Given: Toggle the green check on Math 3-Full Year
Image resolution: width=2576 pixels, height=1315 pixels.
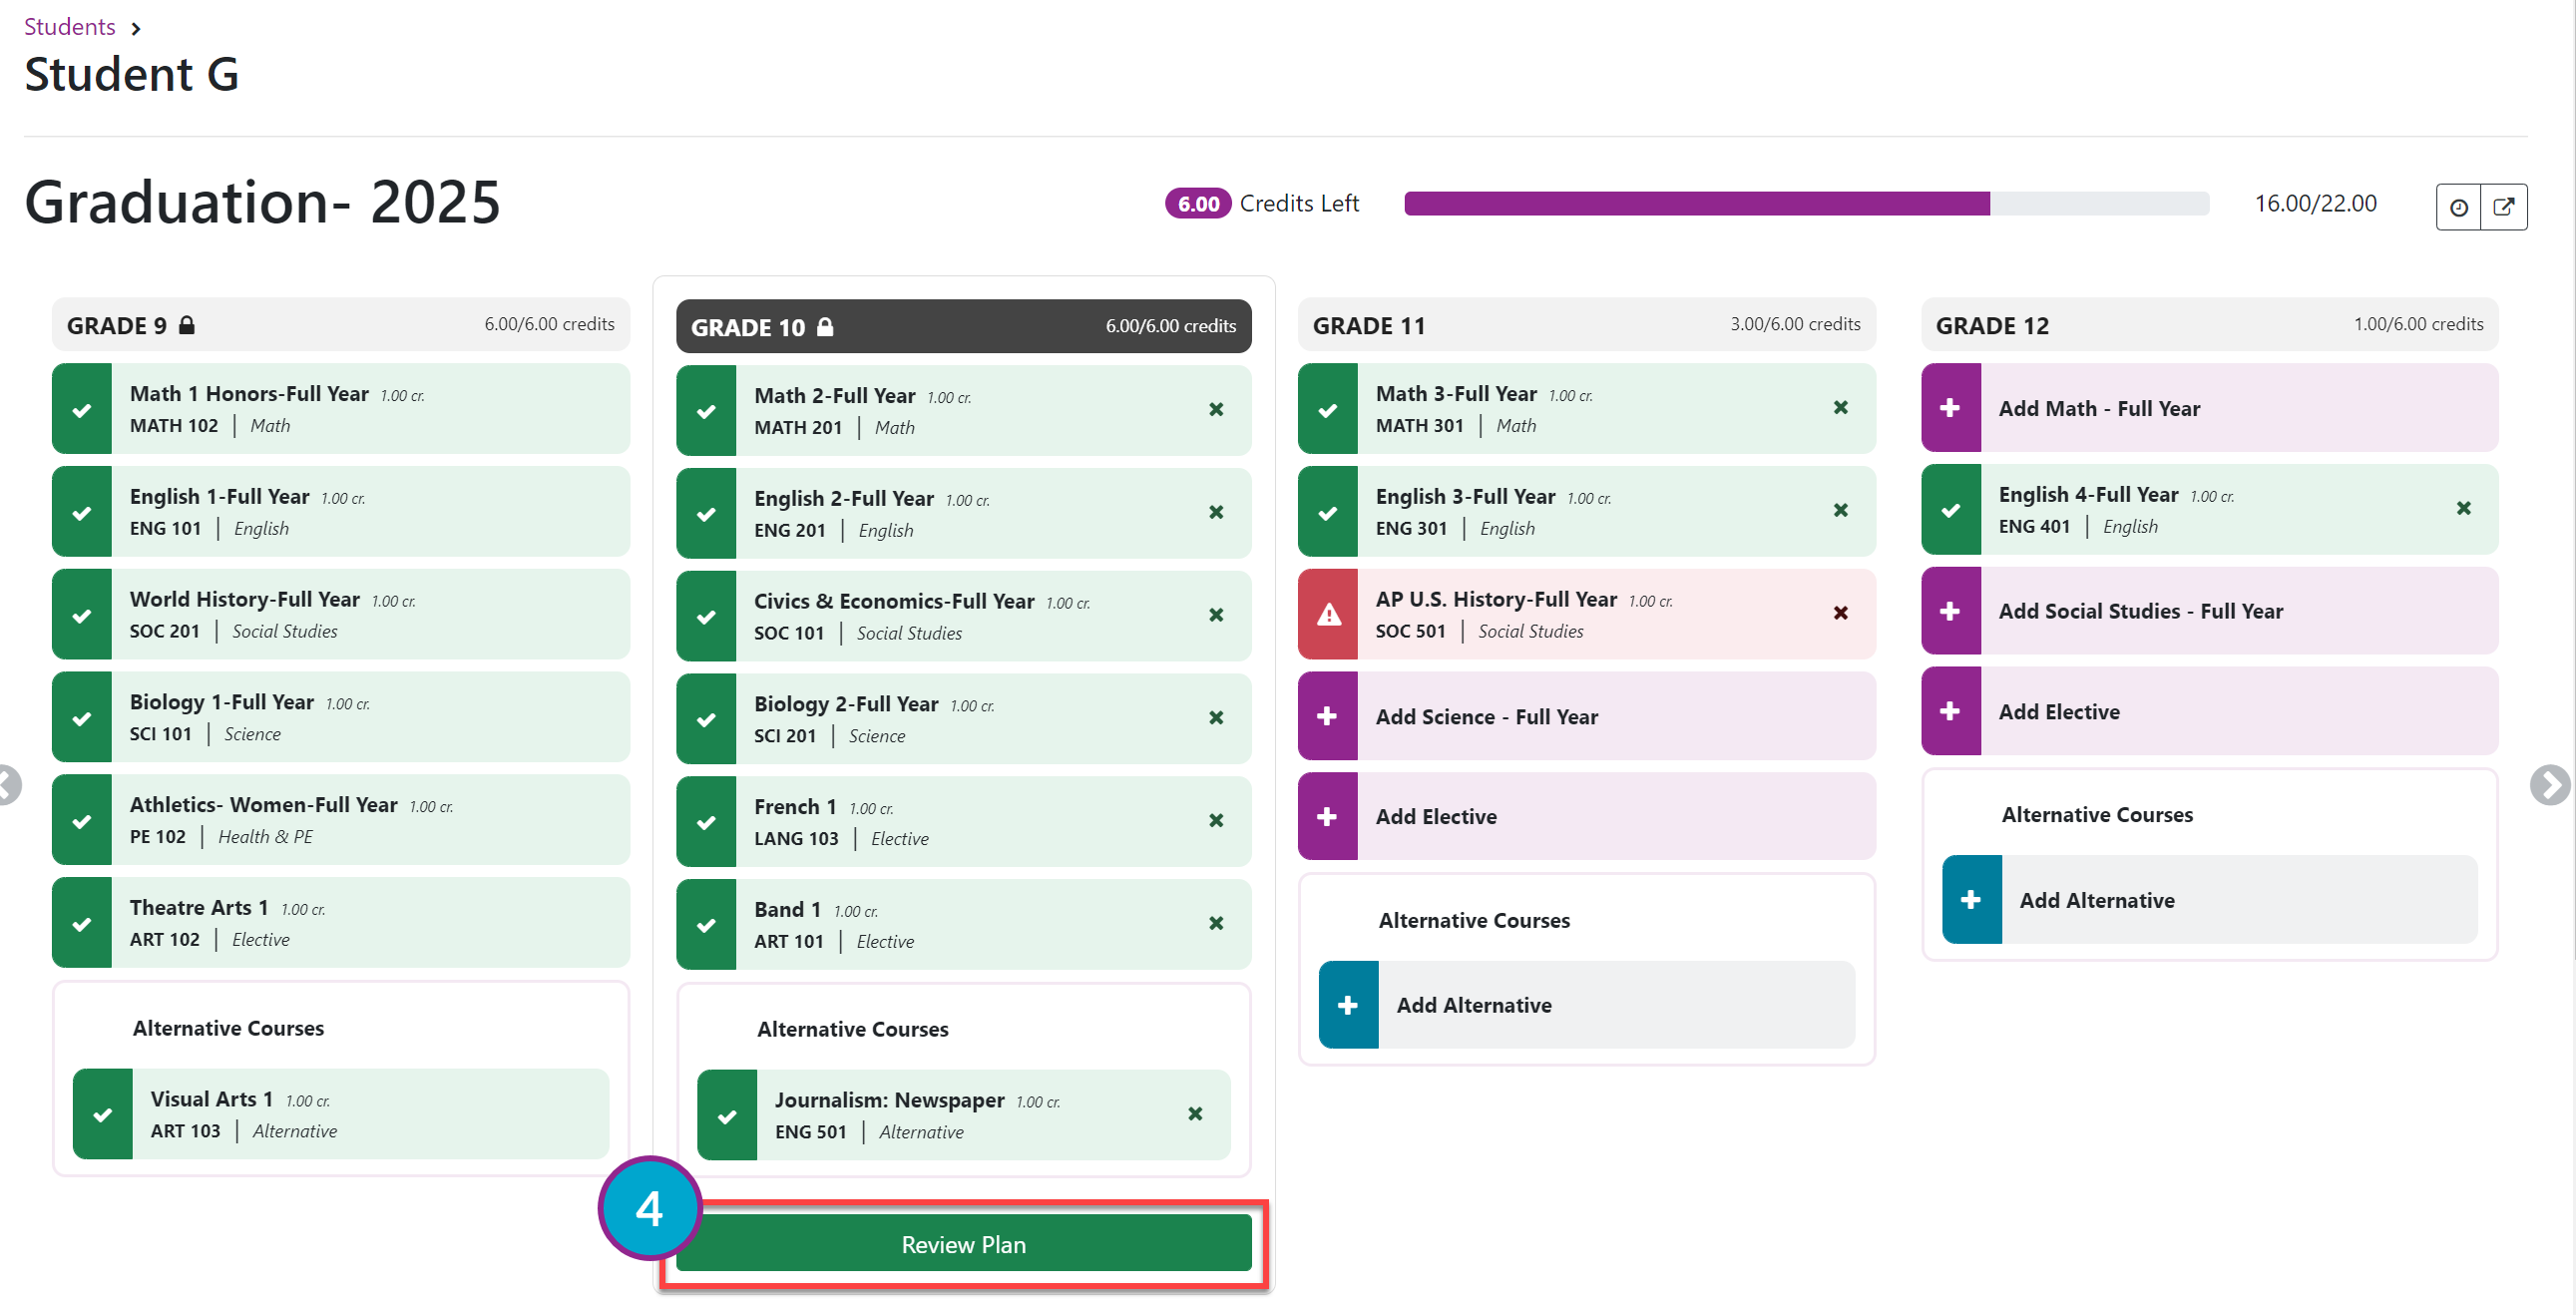Looking at the screenshot, I should (1328, 409).
